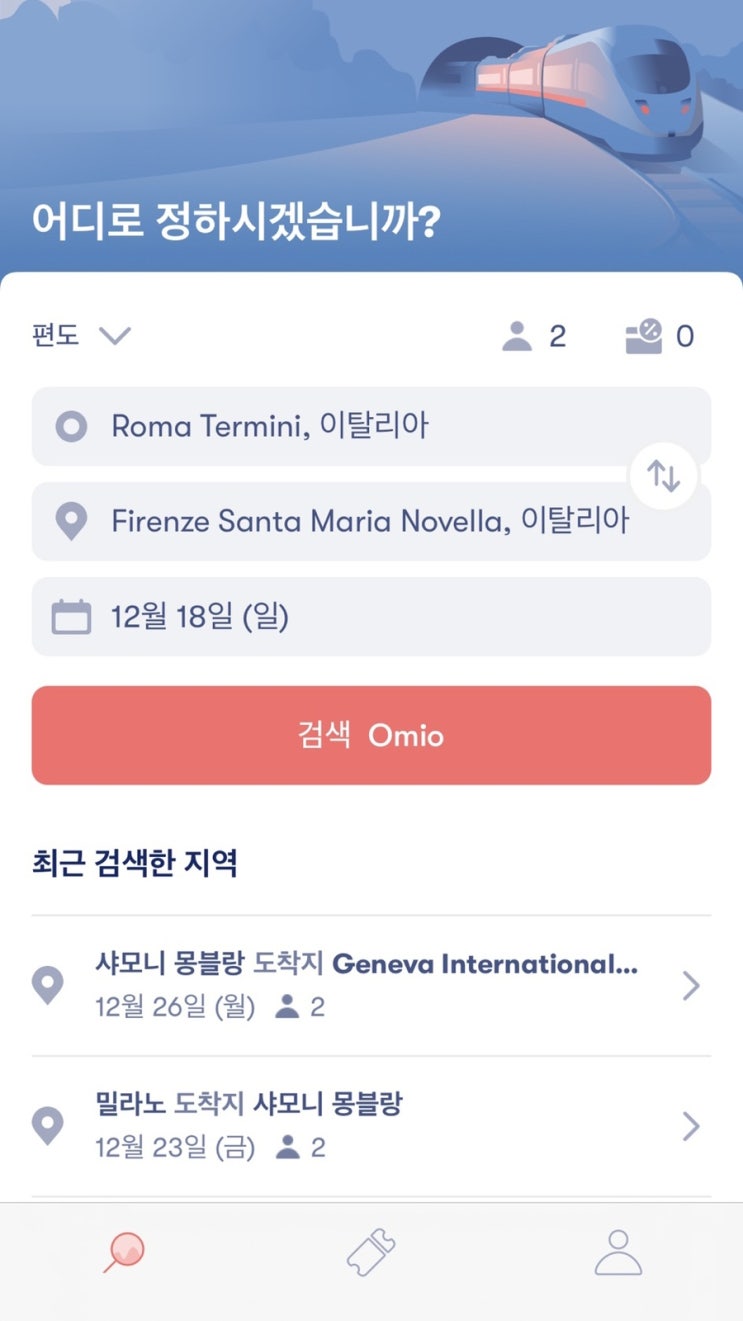
Task: Edit the Roma Termini departure field
Action: point(371,426)
